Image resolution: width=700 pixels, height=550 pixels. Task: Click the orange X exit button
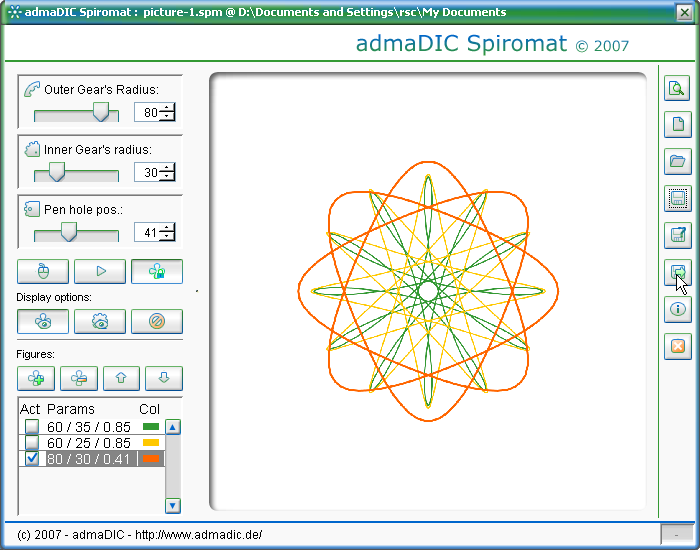click(x=677, y=346)
